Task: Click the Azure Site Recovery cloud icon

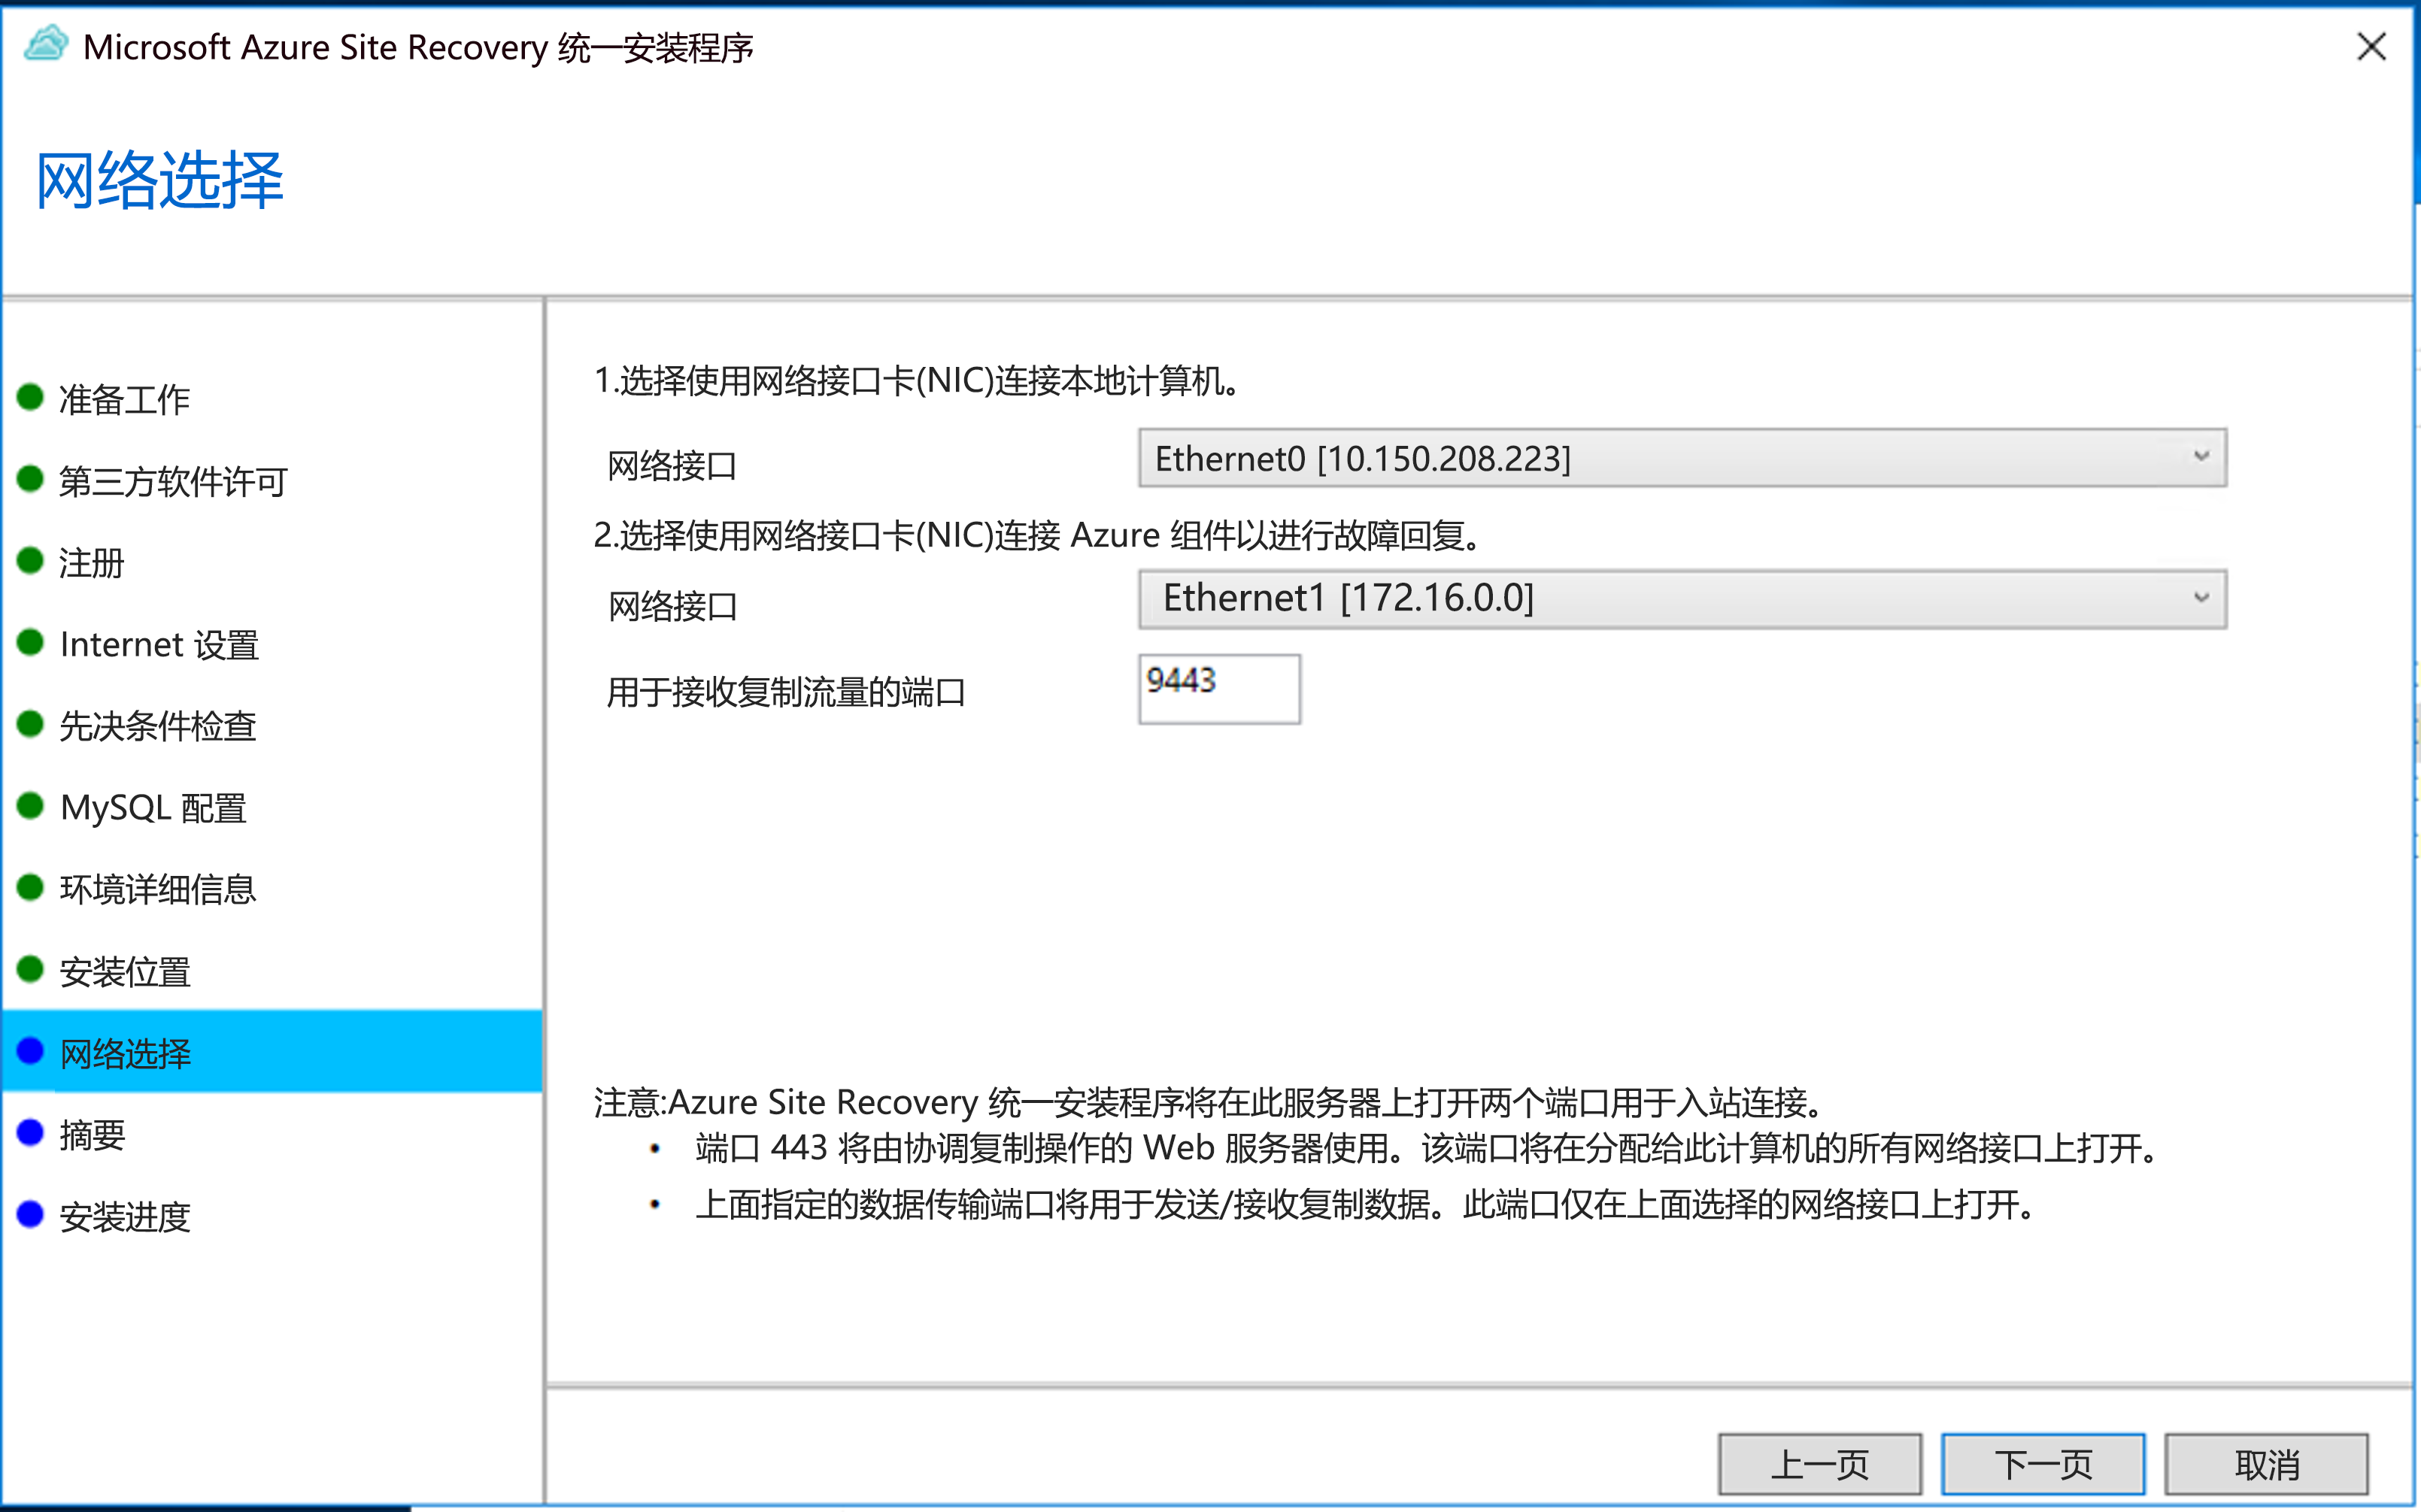Action: point(46,46)
